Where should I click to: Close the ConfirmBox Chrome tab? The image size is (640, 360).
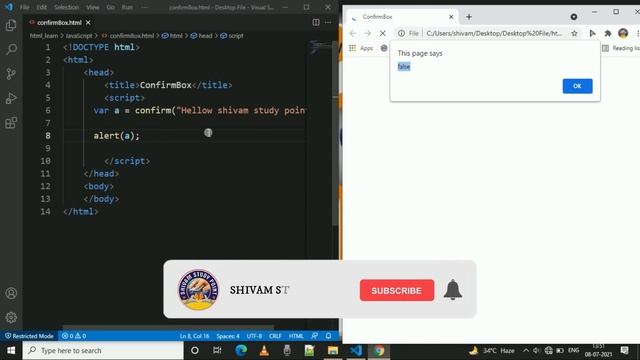click(x=451, y=17)
